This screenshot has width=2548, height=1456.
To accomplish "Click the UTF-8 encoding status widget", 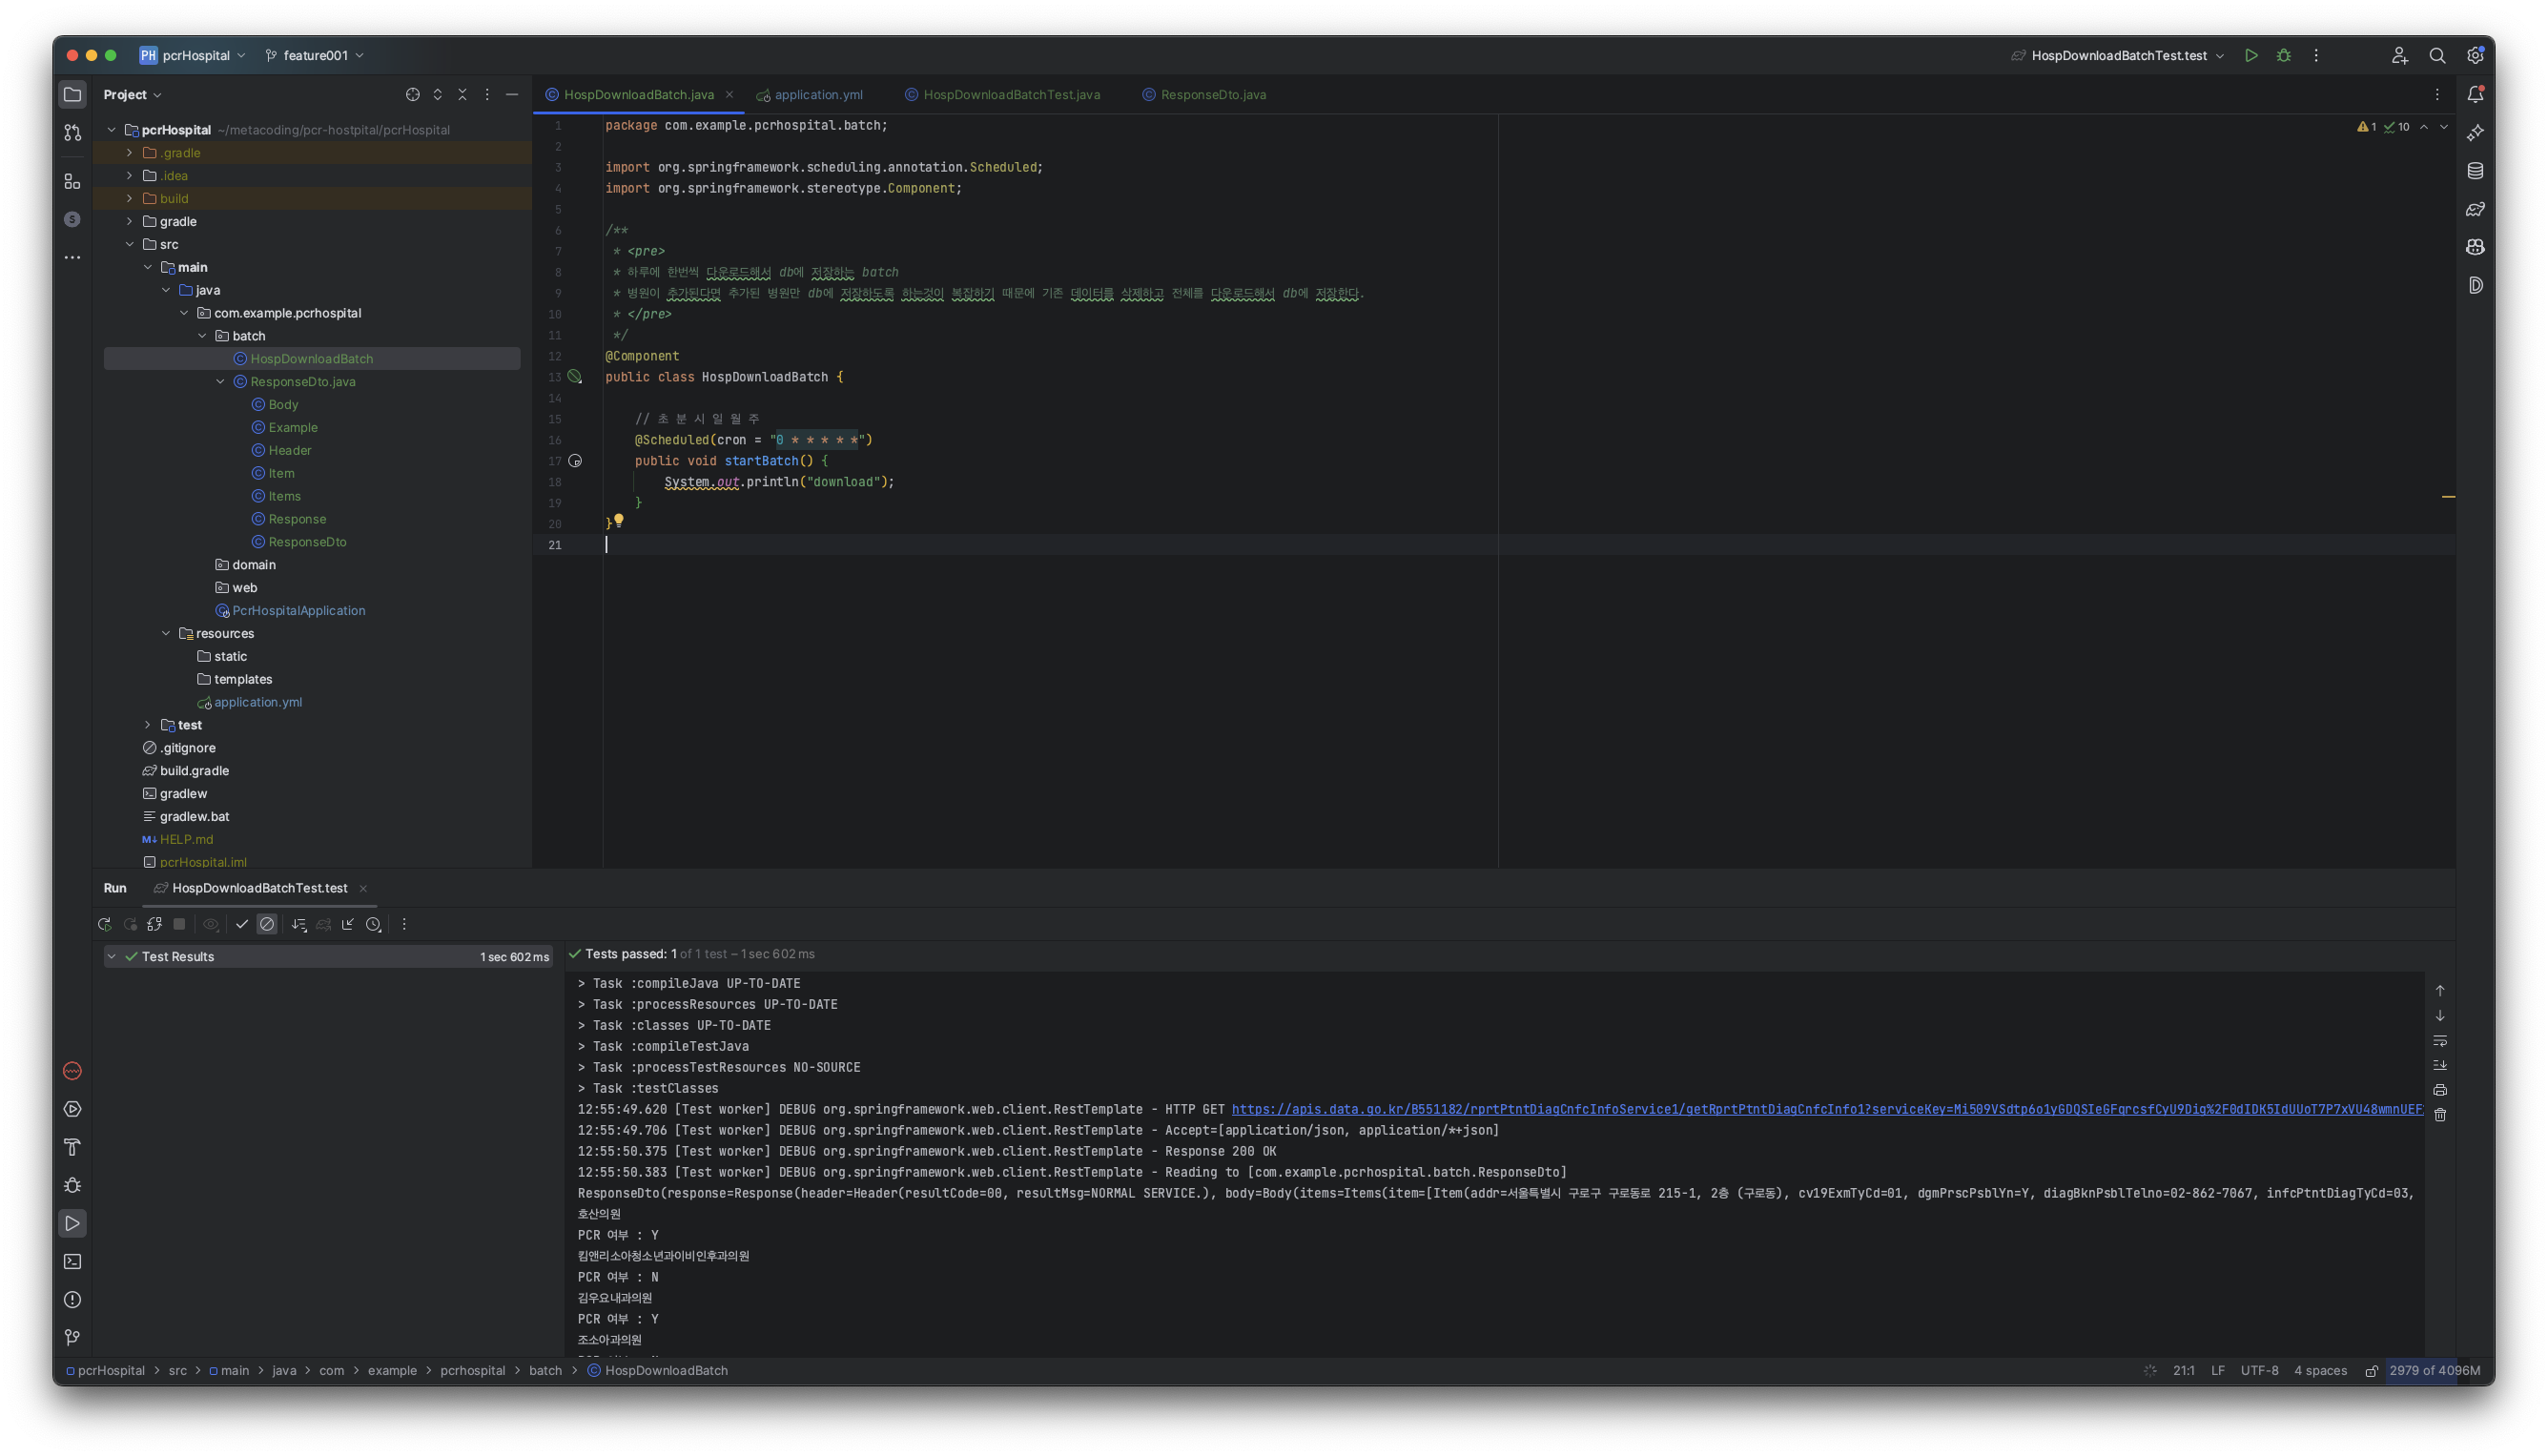I will click(x=2259, y=1371).
